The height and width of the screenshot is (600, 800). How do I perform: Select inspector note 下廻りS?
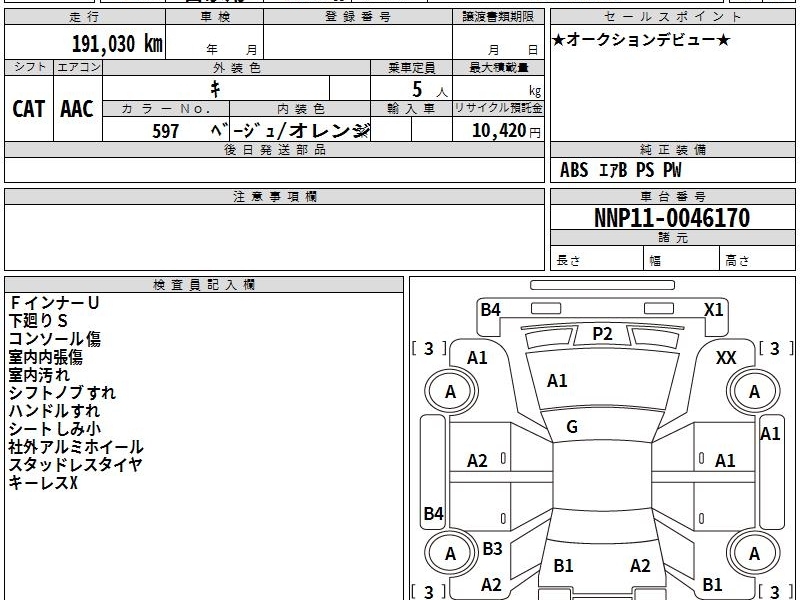[38, 321]
